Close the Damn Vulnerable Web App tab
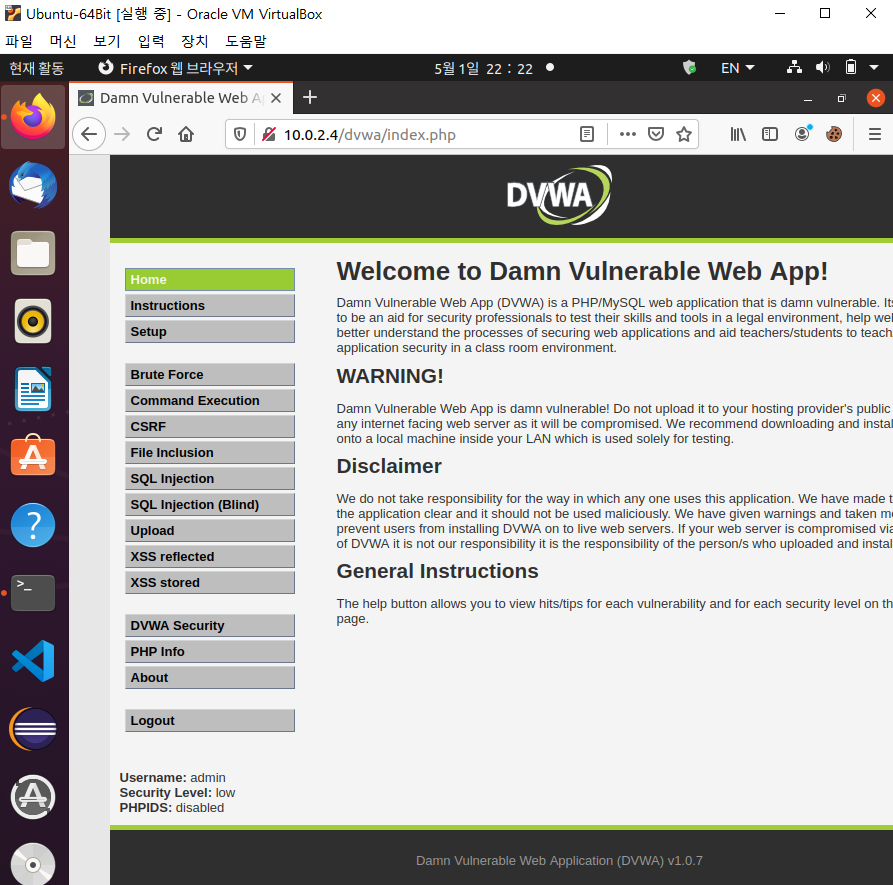Screen dimensions: 893x885 pos(276,98)
